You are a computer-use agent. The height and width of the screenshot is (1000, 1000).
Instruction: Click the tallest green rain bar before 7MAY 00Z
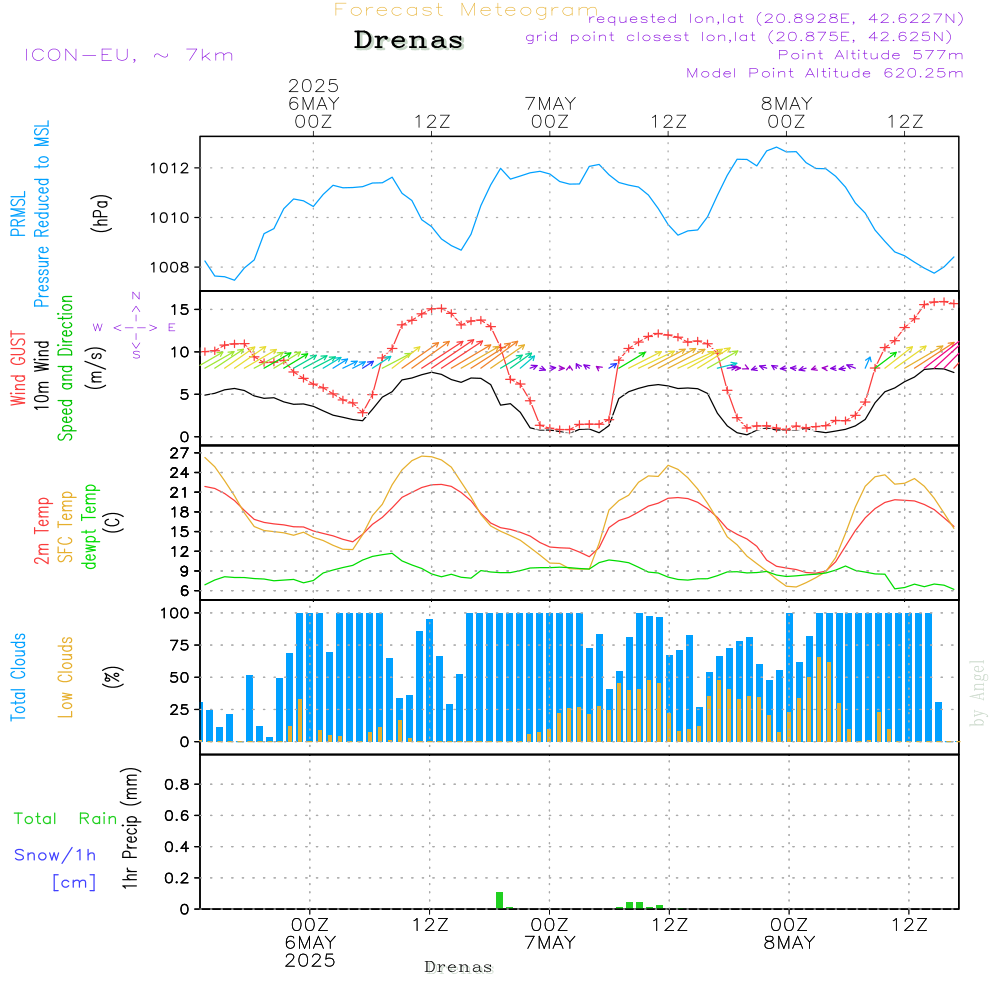click(x=499, y=901)
